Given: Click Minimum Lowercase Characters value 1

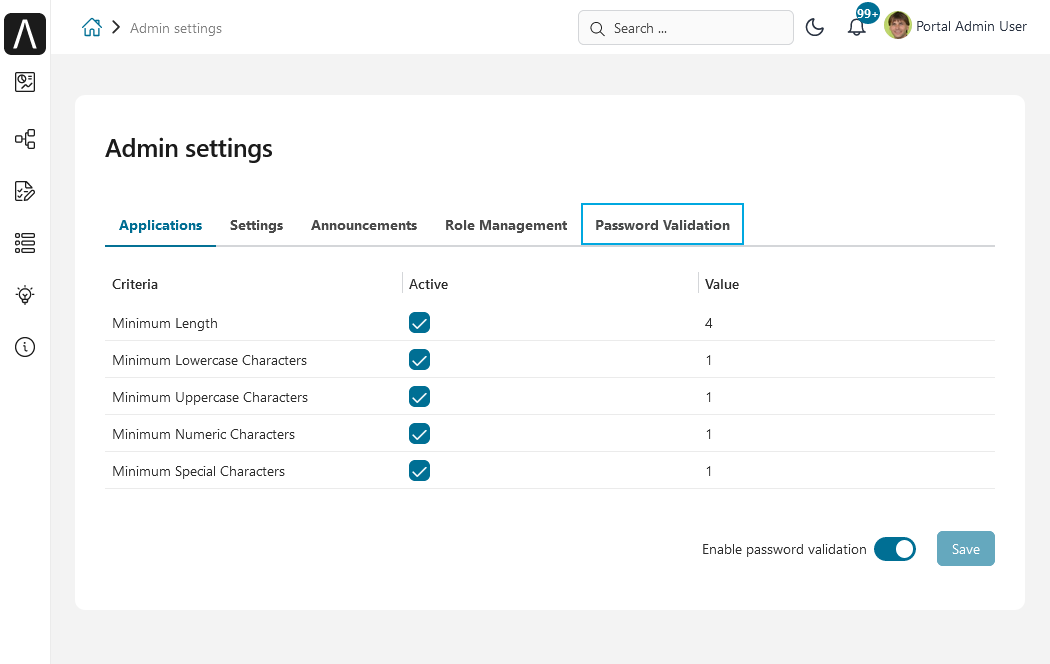Looking at the screenshot, I should 708,360.
